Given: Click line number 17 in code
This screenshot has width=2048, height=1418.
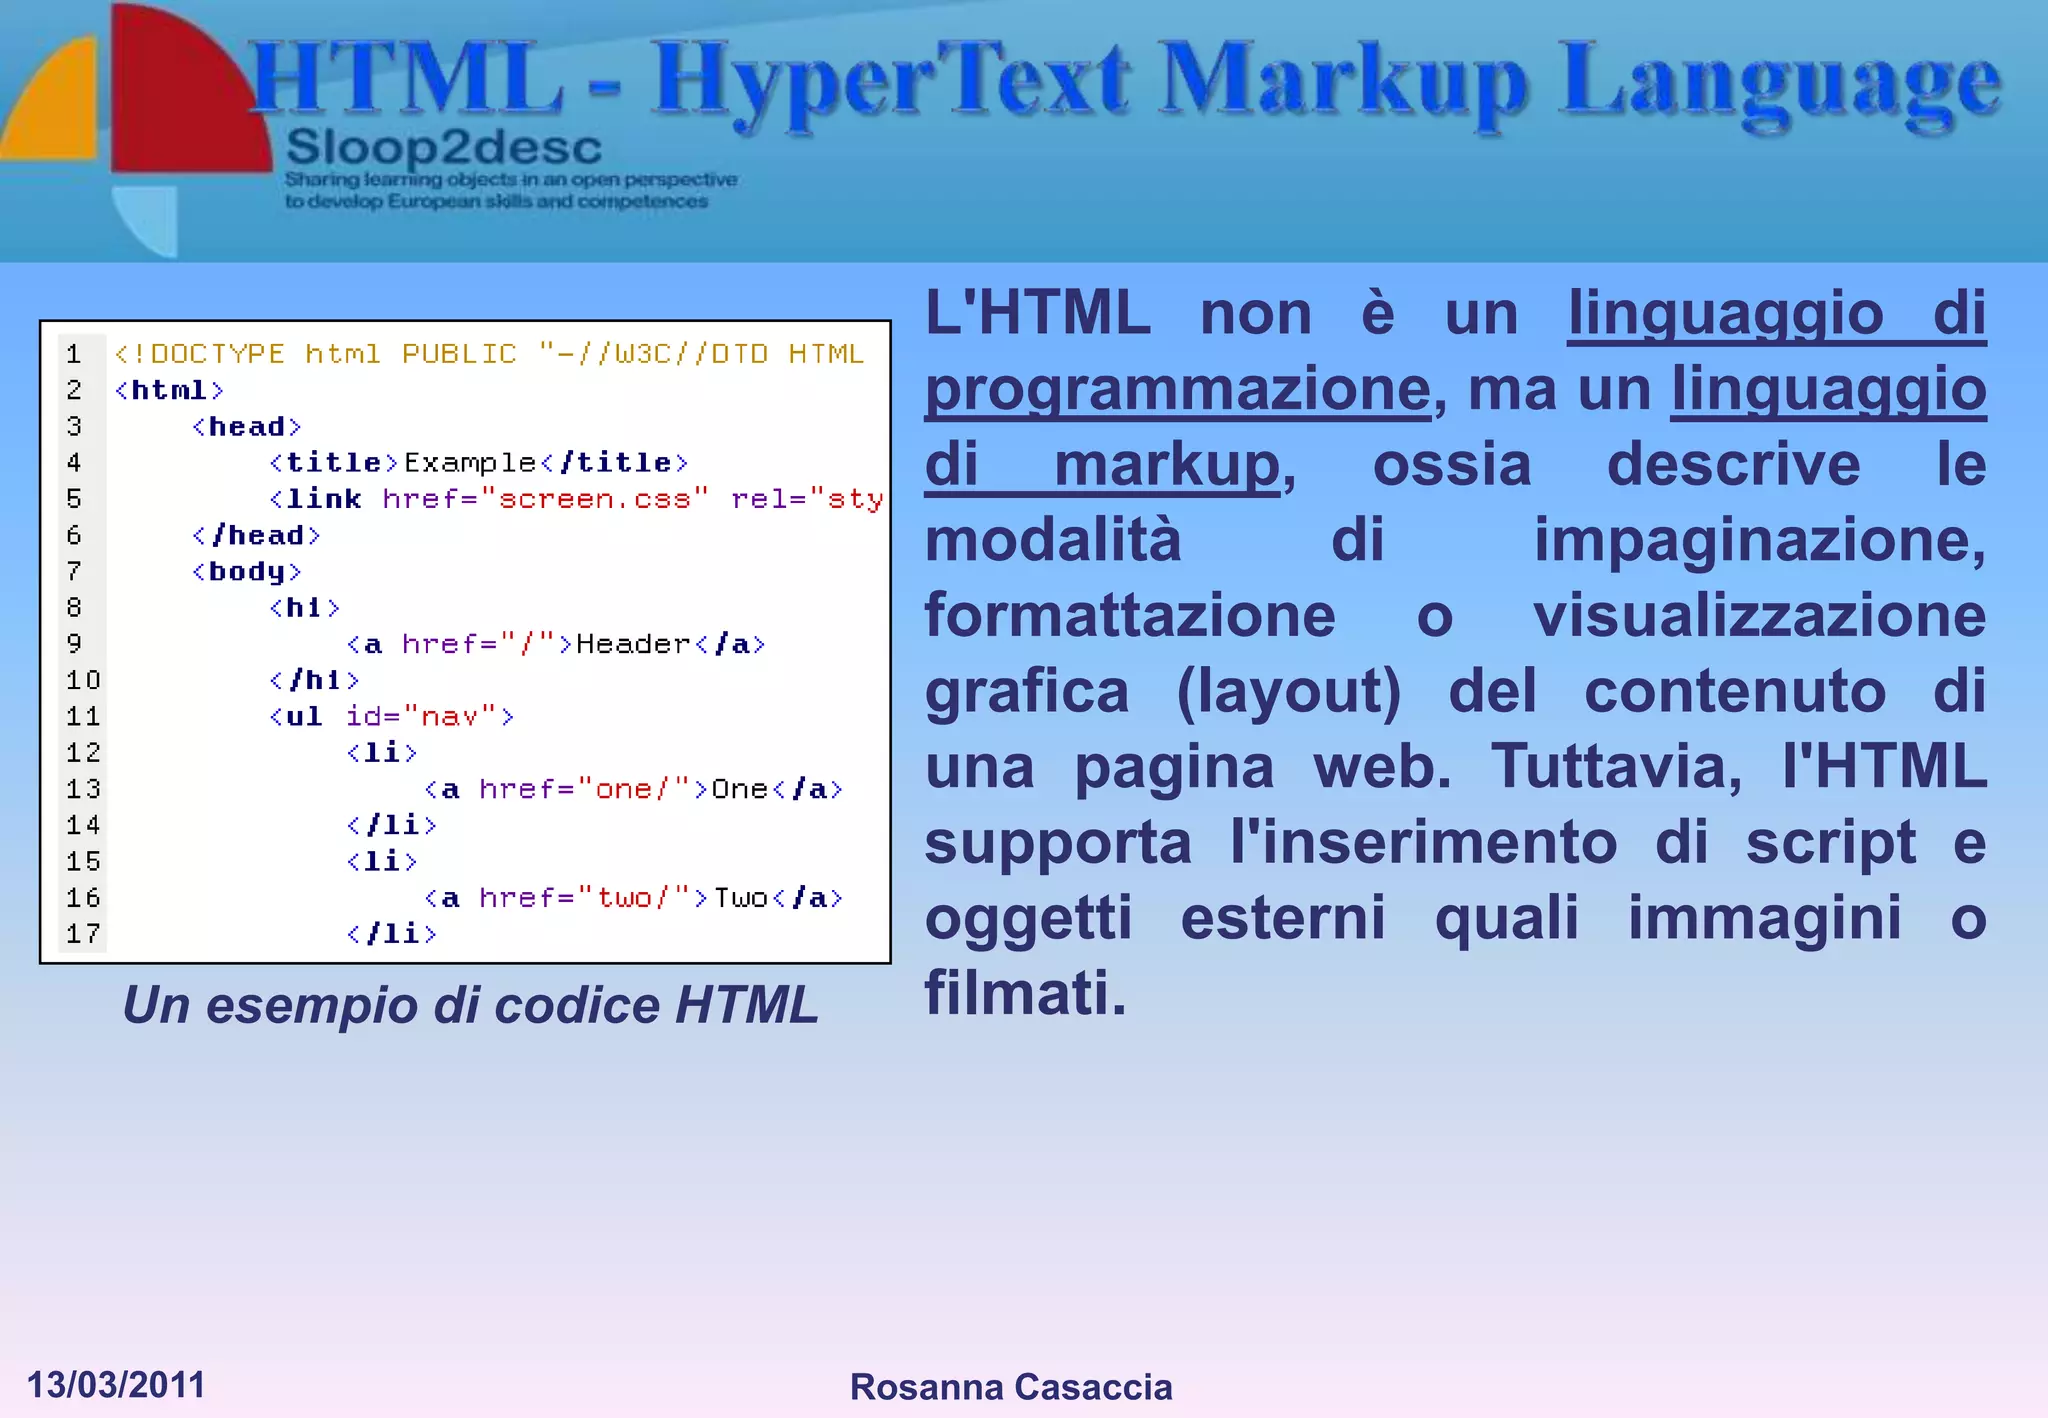Looking at the screenshot, I should coord(83,934).
